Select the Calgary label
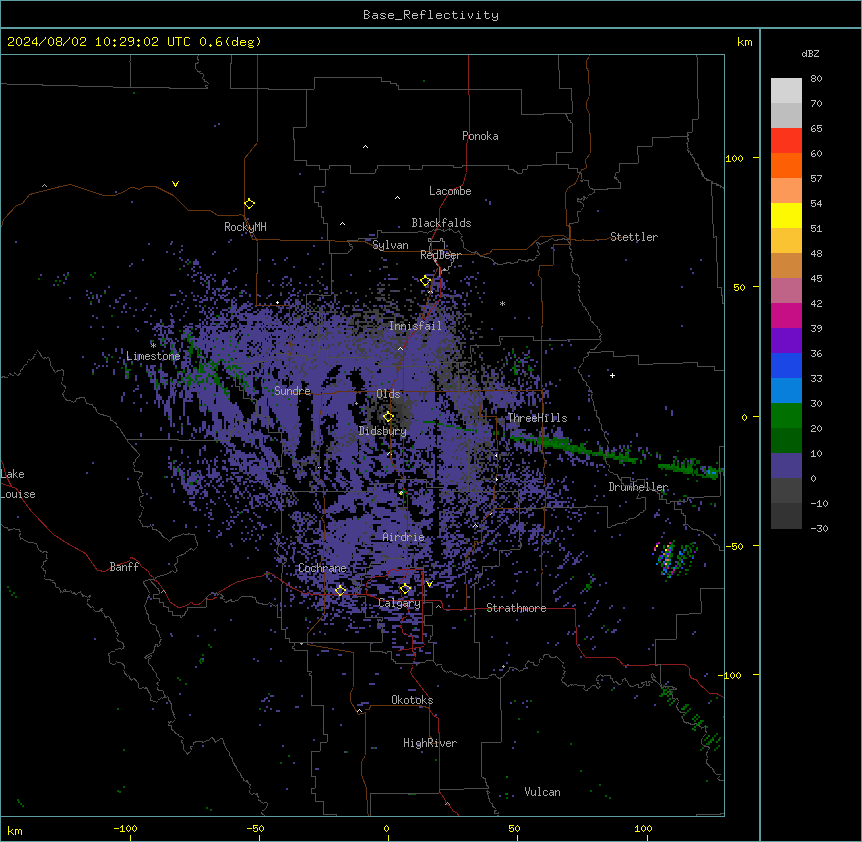 click(399, 603)
